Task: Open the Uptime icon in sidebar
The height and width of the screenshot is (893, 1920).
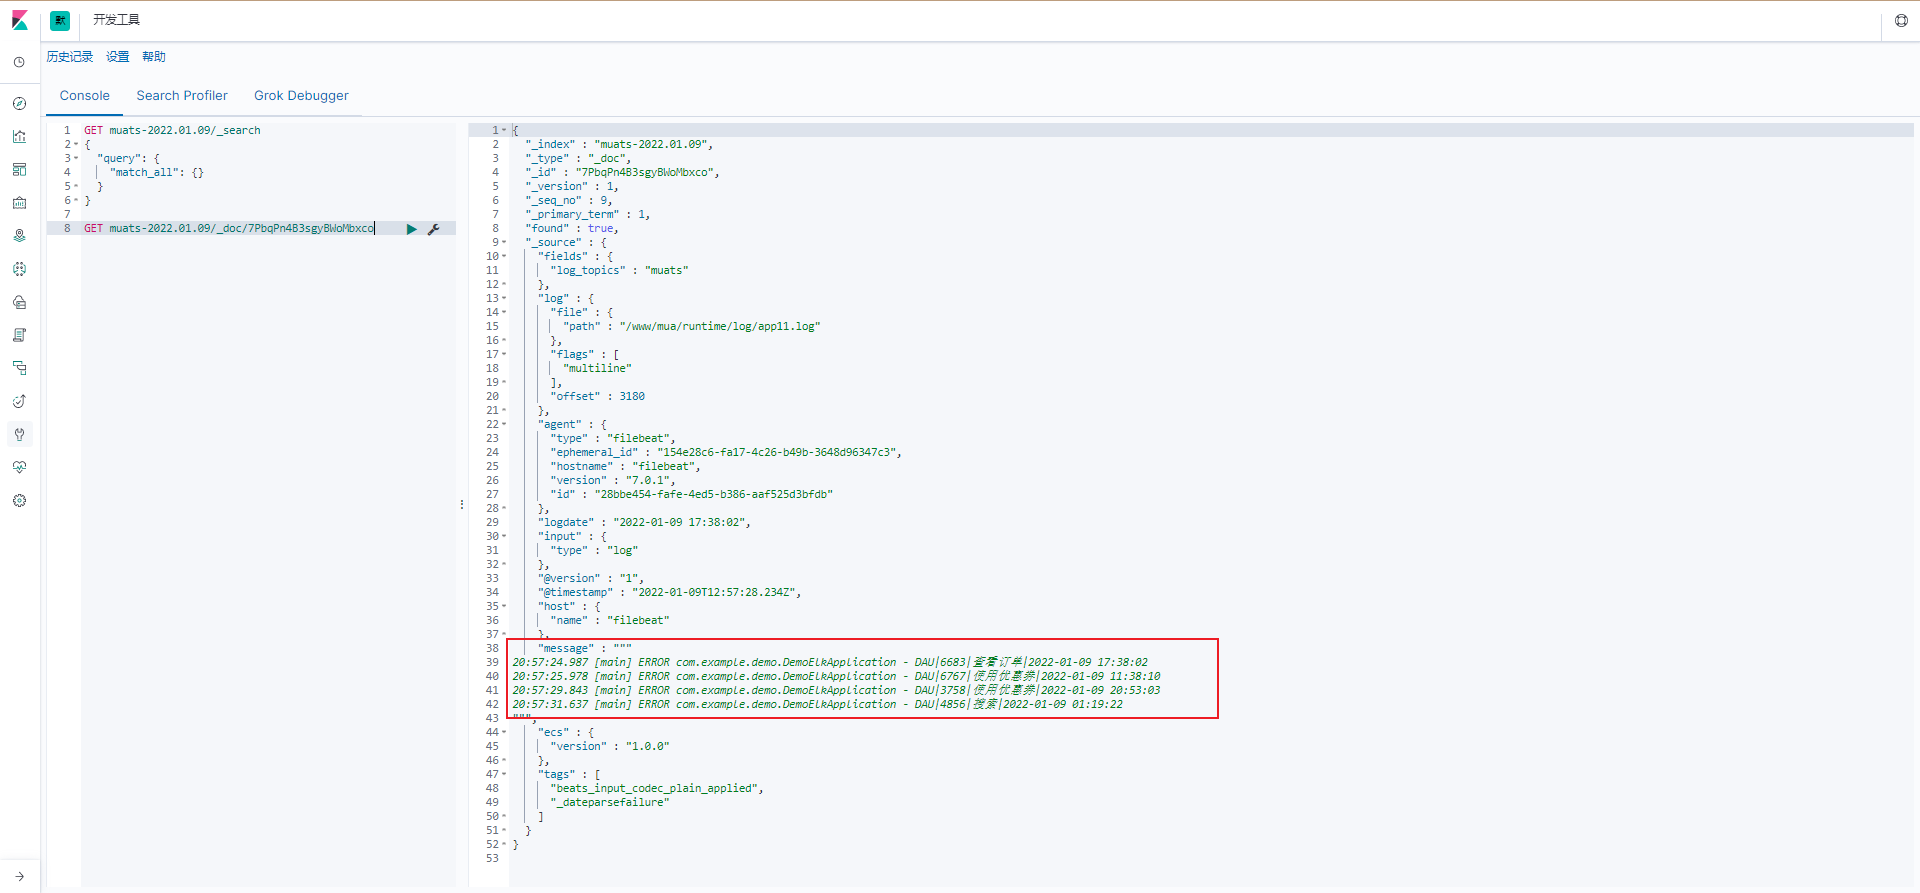Action: tap(19, 401)
